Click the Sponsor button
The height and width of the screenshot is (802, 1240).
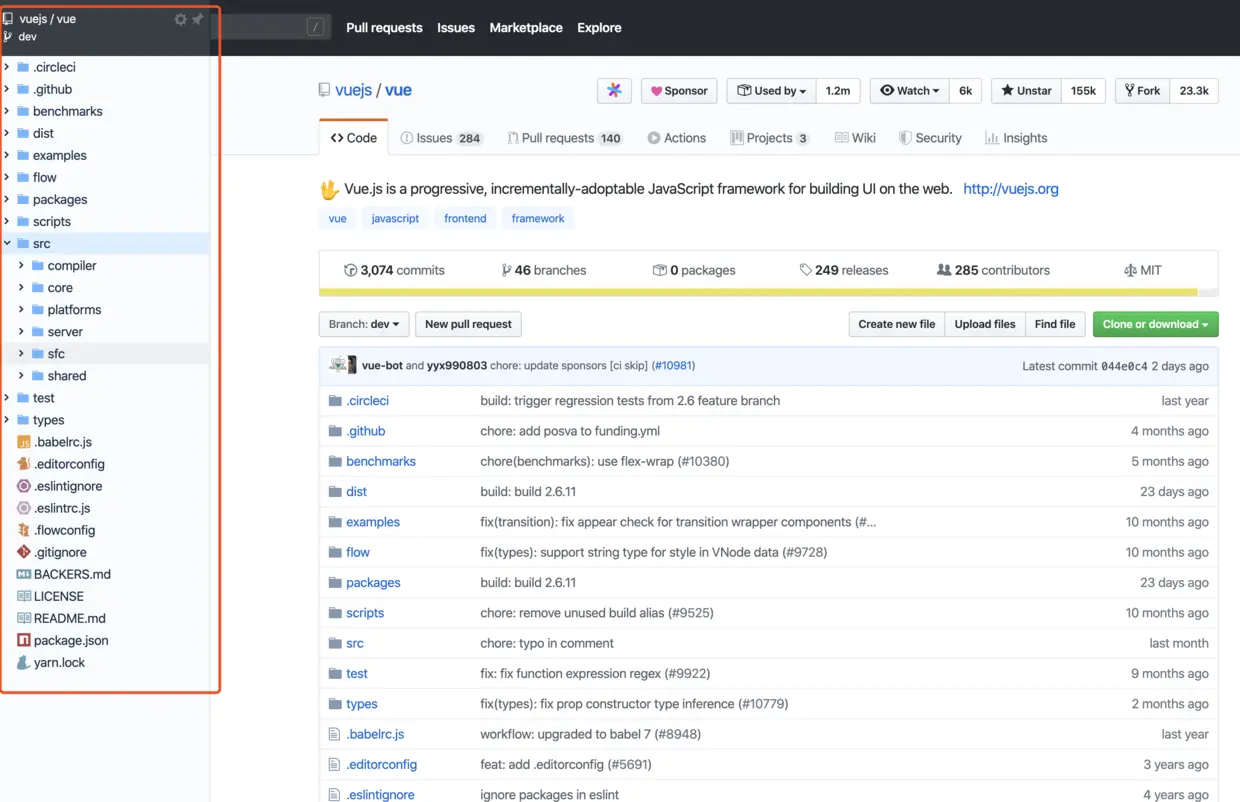pyautogui.click(x=679, y=90)
